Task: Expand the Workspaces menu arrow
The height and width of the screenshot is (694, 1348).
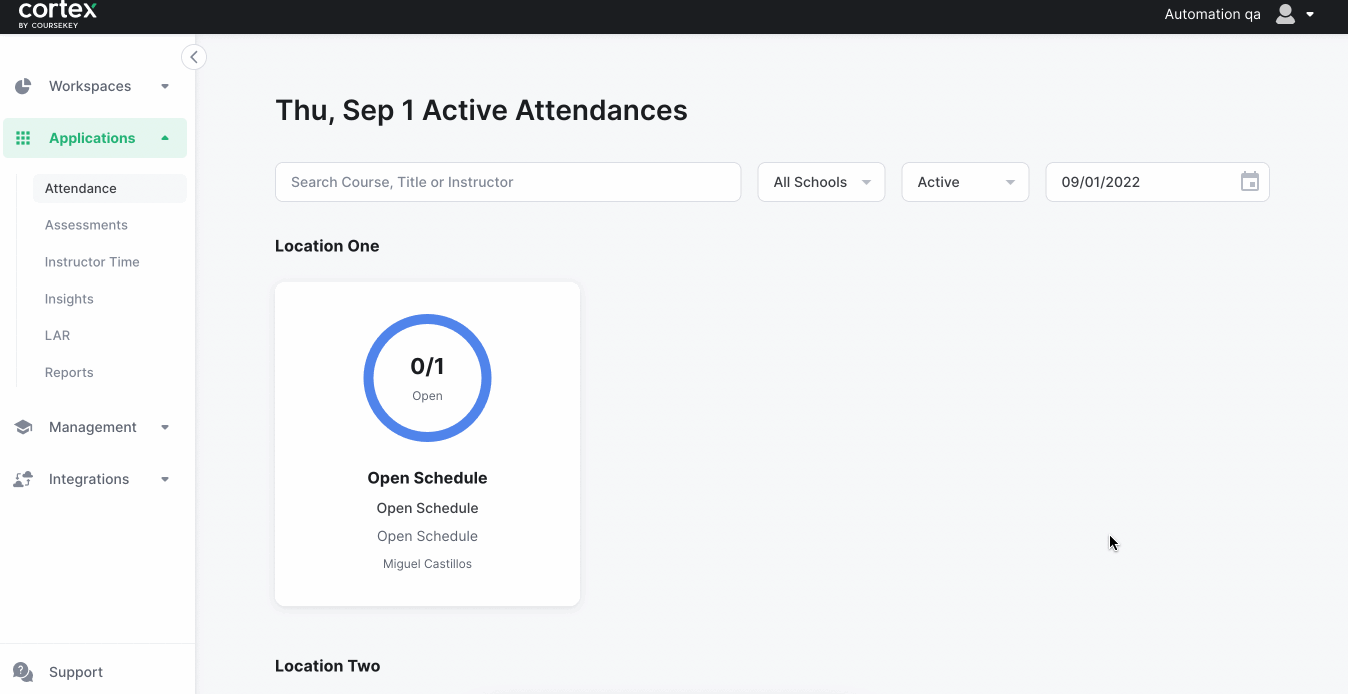Action: coord(165,86)
